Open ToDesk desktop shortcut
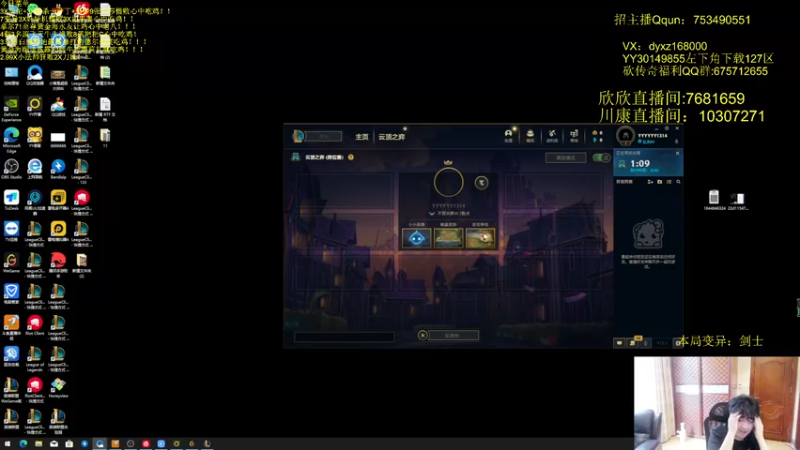 [11, 200]
